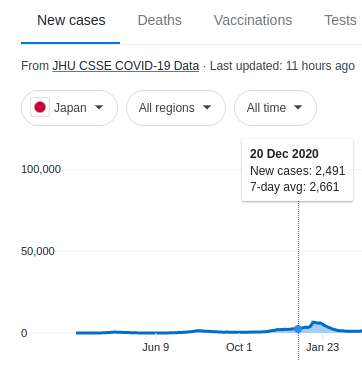Click the Oct 1 axis label

pyautogui.click(x=239, y=347)
